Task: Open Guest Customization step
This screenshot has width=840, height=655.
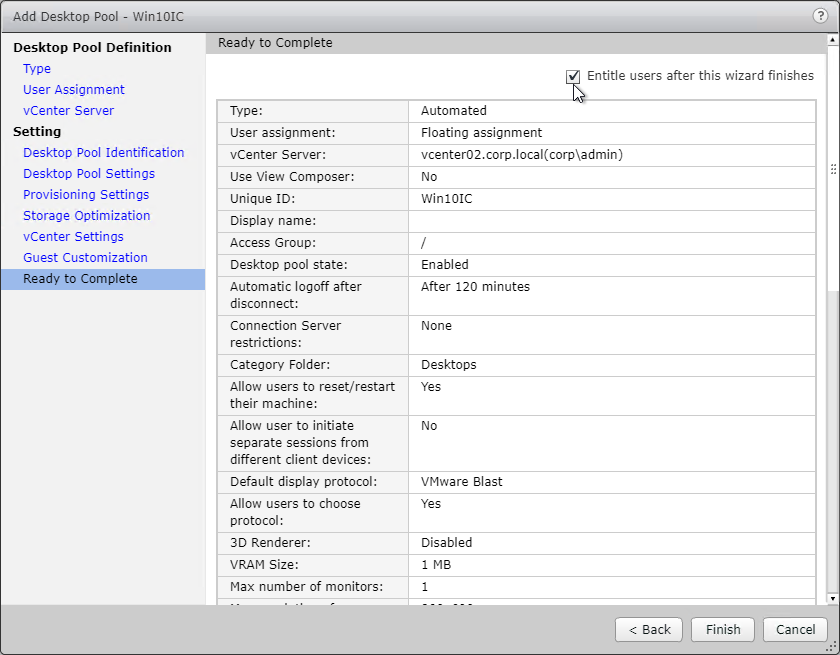Action: (x=85, y=258)
